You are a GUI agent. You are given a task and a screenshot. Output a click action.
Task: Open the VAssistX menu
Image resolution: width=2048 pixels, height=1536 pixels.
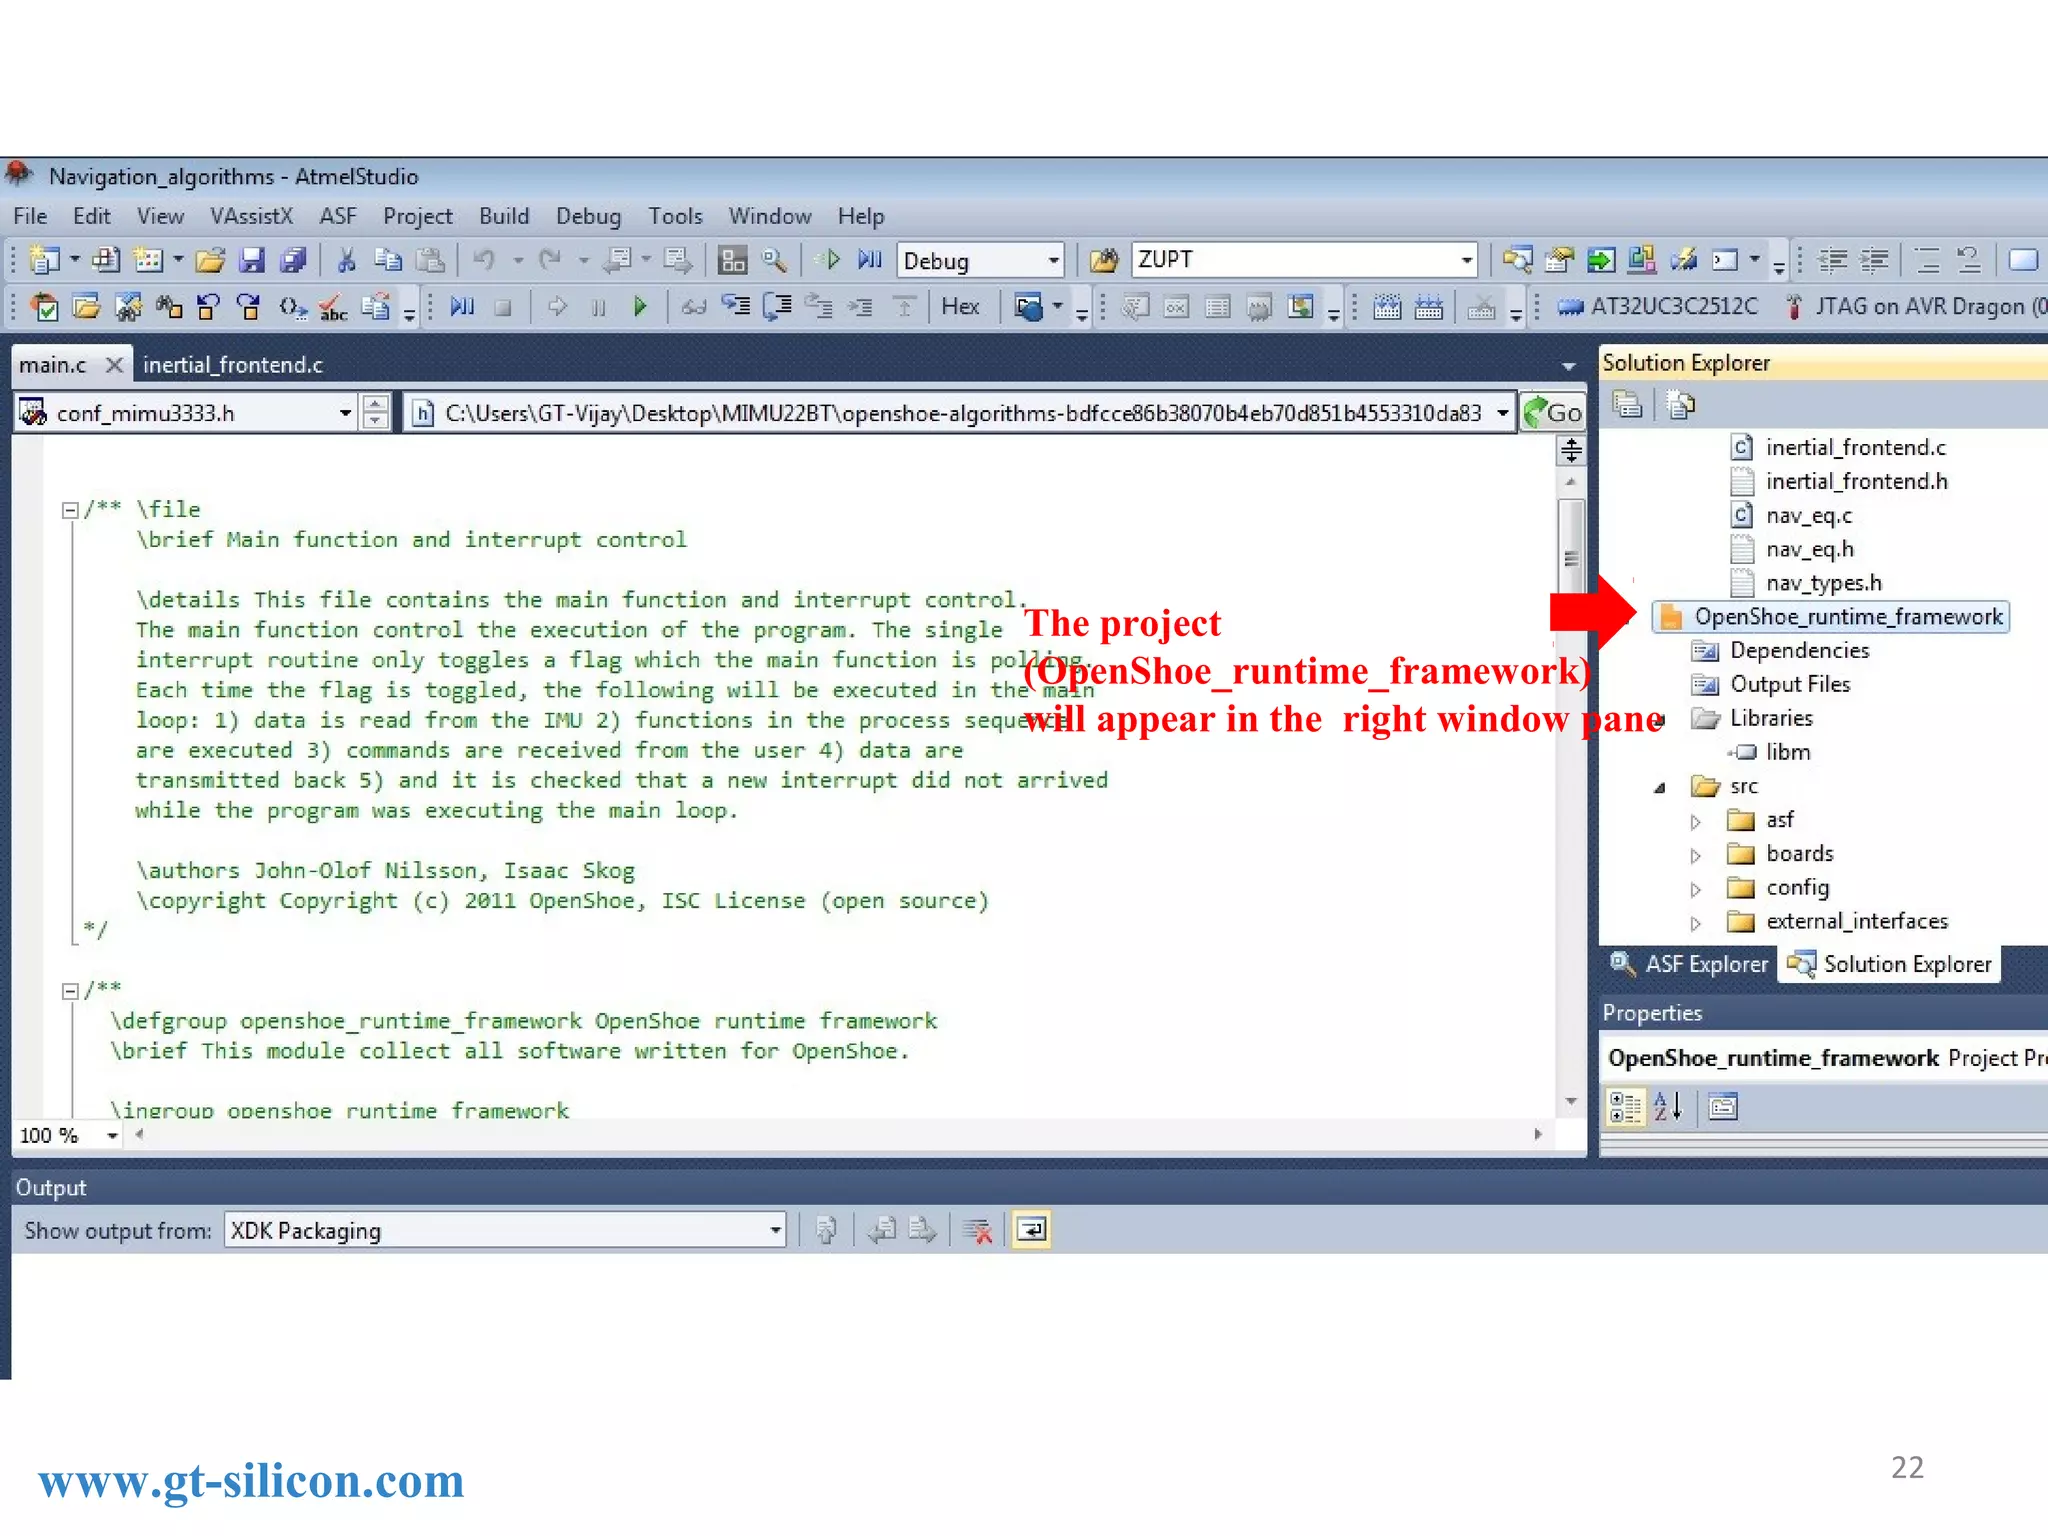pos(251,216)
